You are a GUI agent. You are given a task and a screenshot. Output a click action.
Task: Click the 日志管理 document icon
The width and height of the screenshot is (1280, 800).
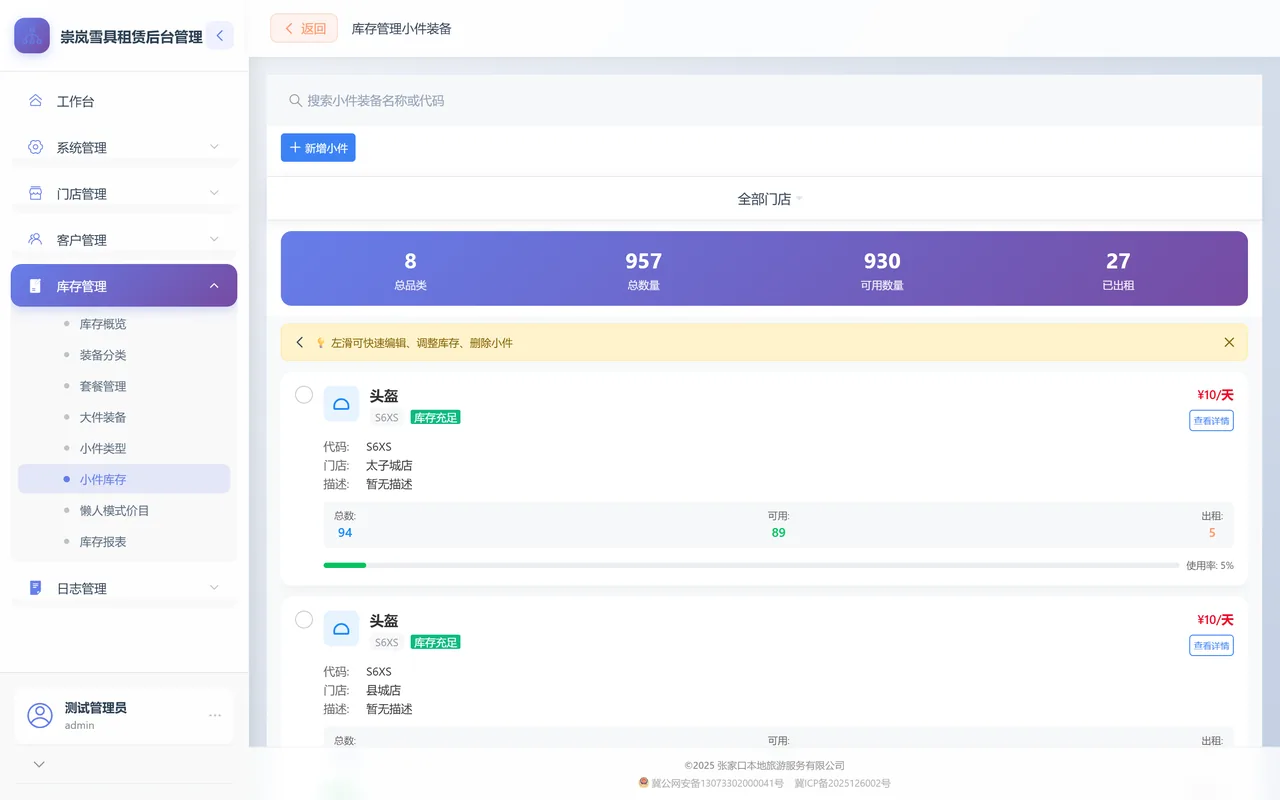coord(35,588)
